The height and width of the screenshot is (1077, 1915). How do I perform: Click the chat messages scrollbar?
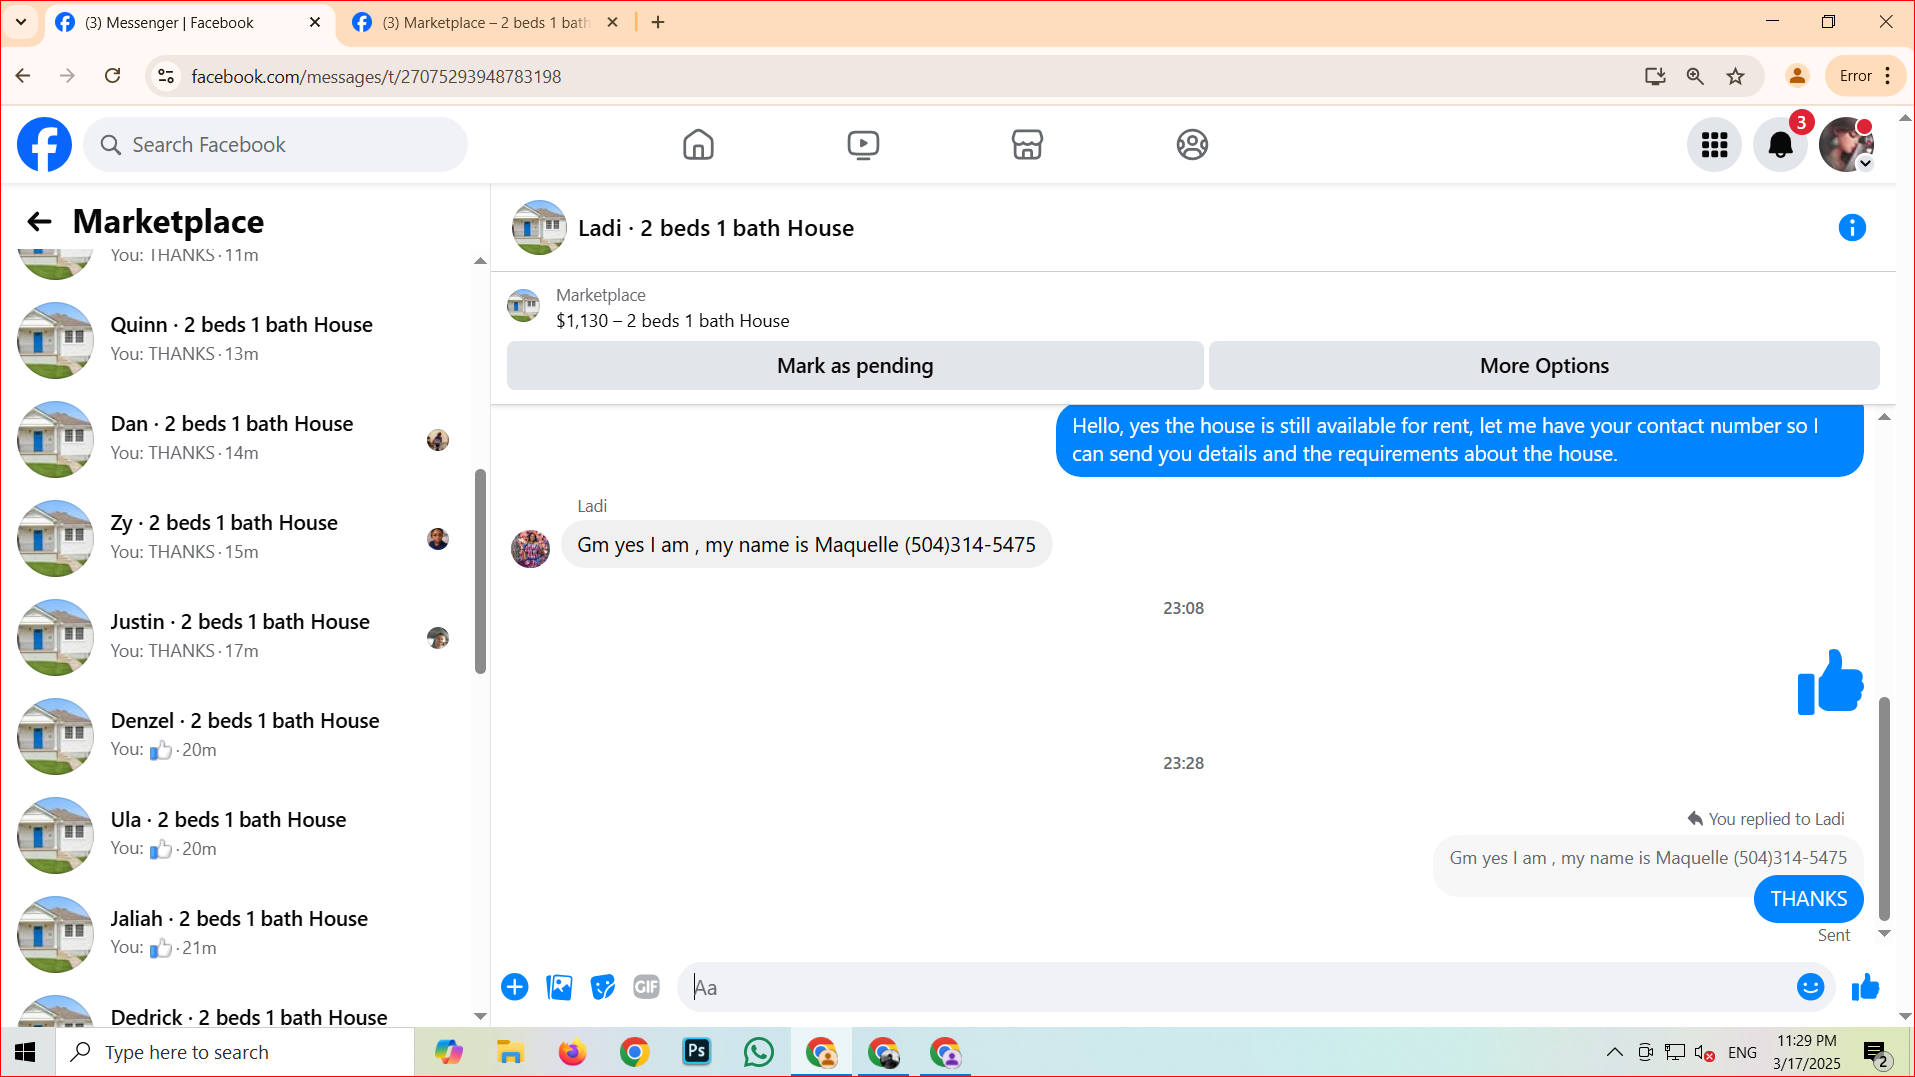click(1884, 808)
